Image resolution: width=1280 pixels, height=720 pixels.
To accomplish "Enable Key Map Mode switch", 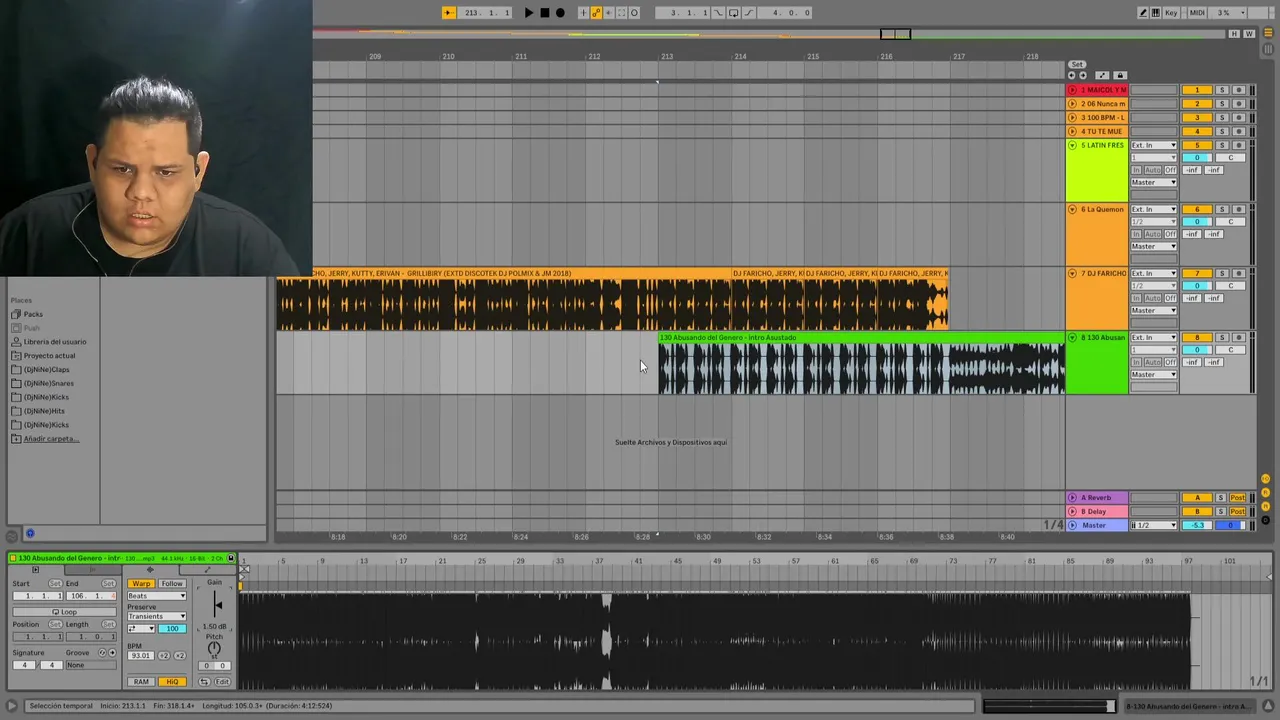I will pos(1171,13).
